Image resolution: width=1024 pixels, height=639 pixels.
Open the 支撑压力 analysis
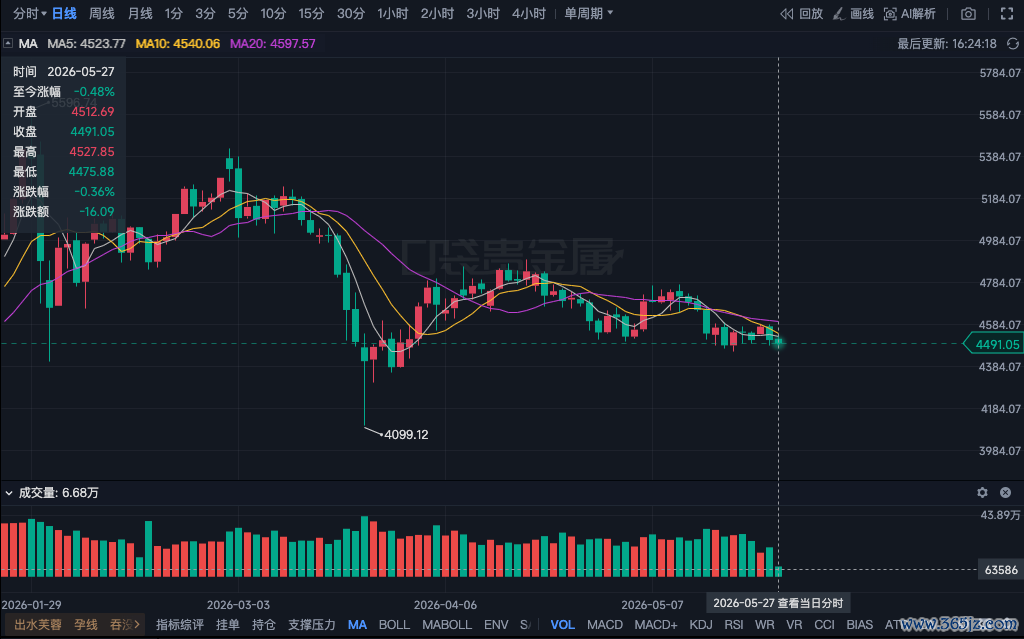tap(312, 625)
